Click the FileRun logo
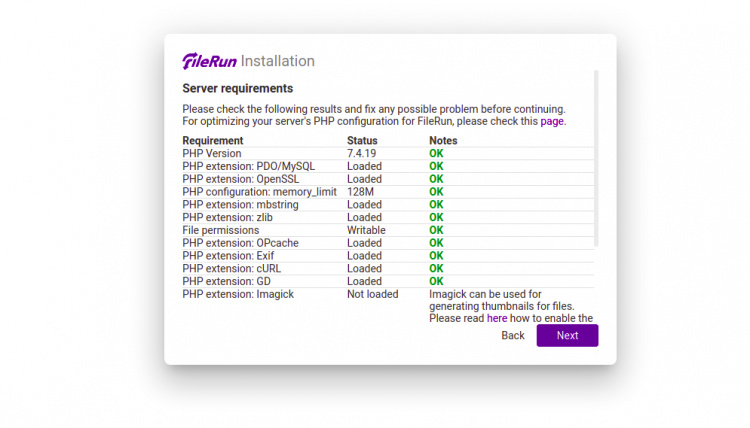This screenshot has width=750, height=428. (209, 61)
